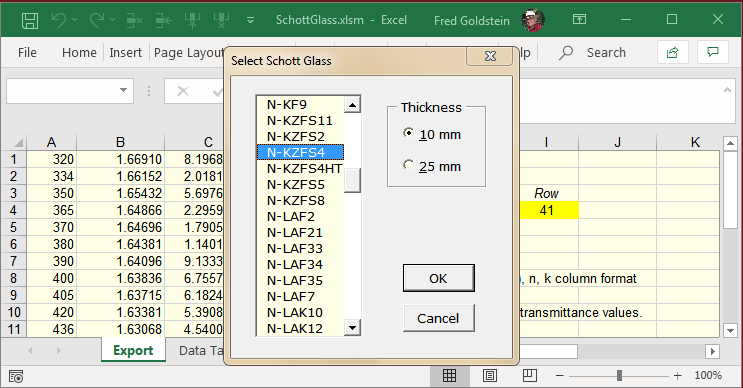Click the zoom out minus button

coord(560,376)
